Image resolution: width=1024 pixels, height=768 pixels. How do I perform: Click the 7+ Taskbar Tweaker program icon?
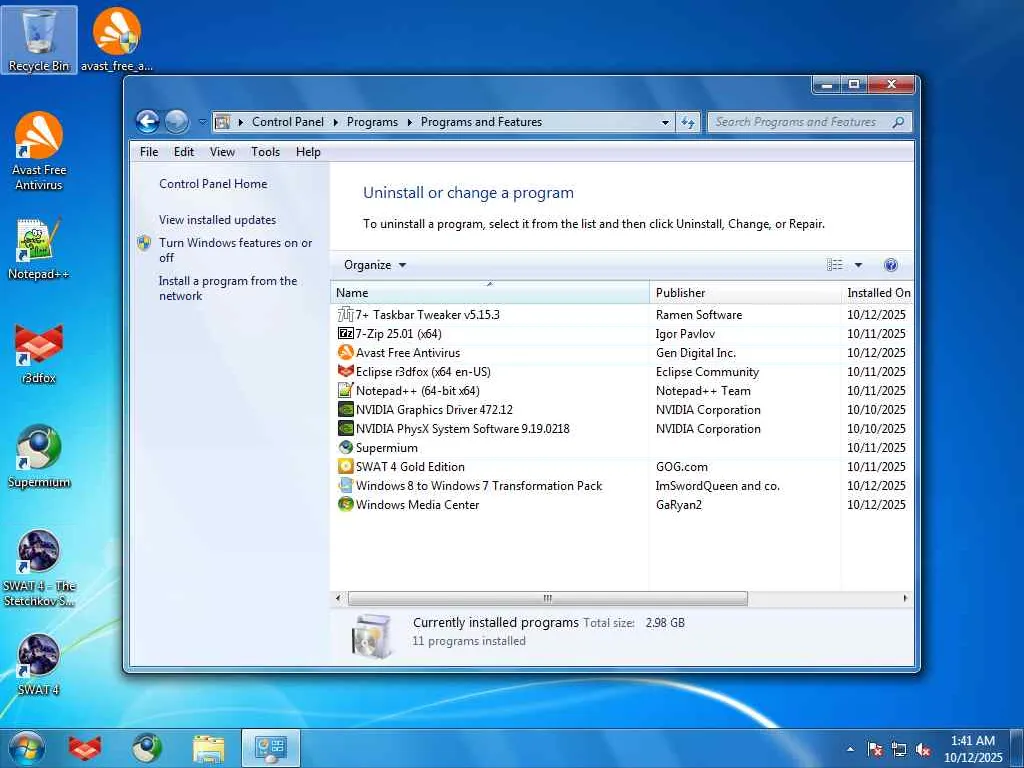click(345, 315)
